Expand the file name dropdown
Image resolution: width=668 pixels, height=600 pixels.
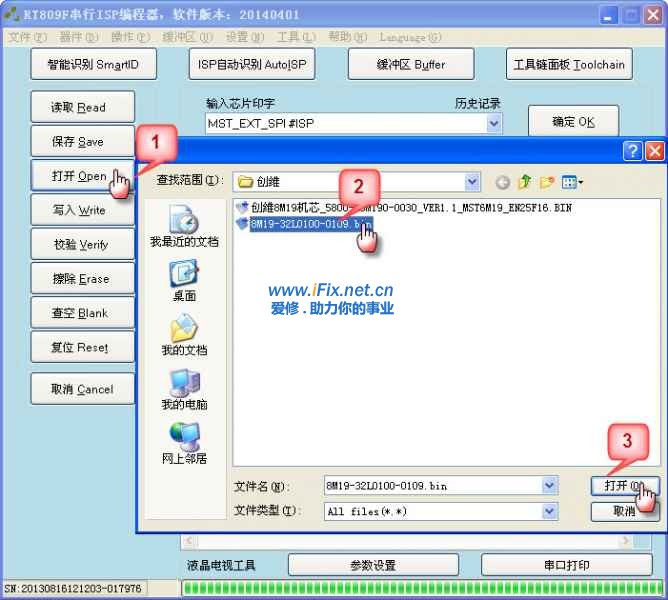[x=549, y=486]
